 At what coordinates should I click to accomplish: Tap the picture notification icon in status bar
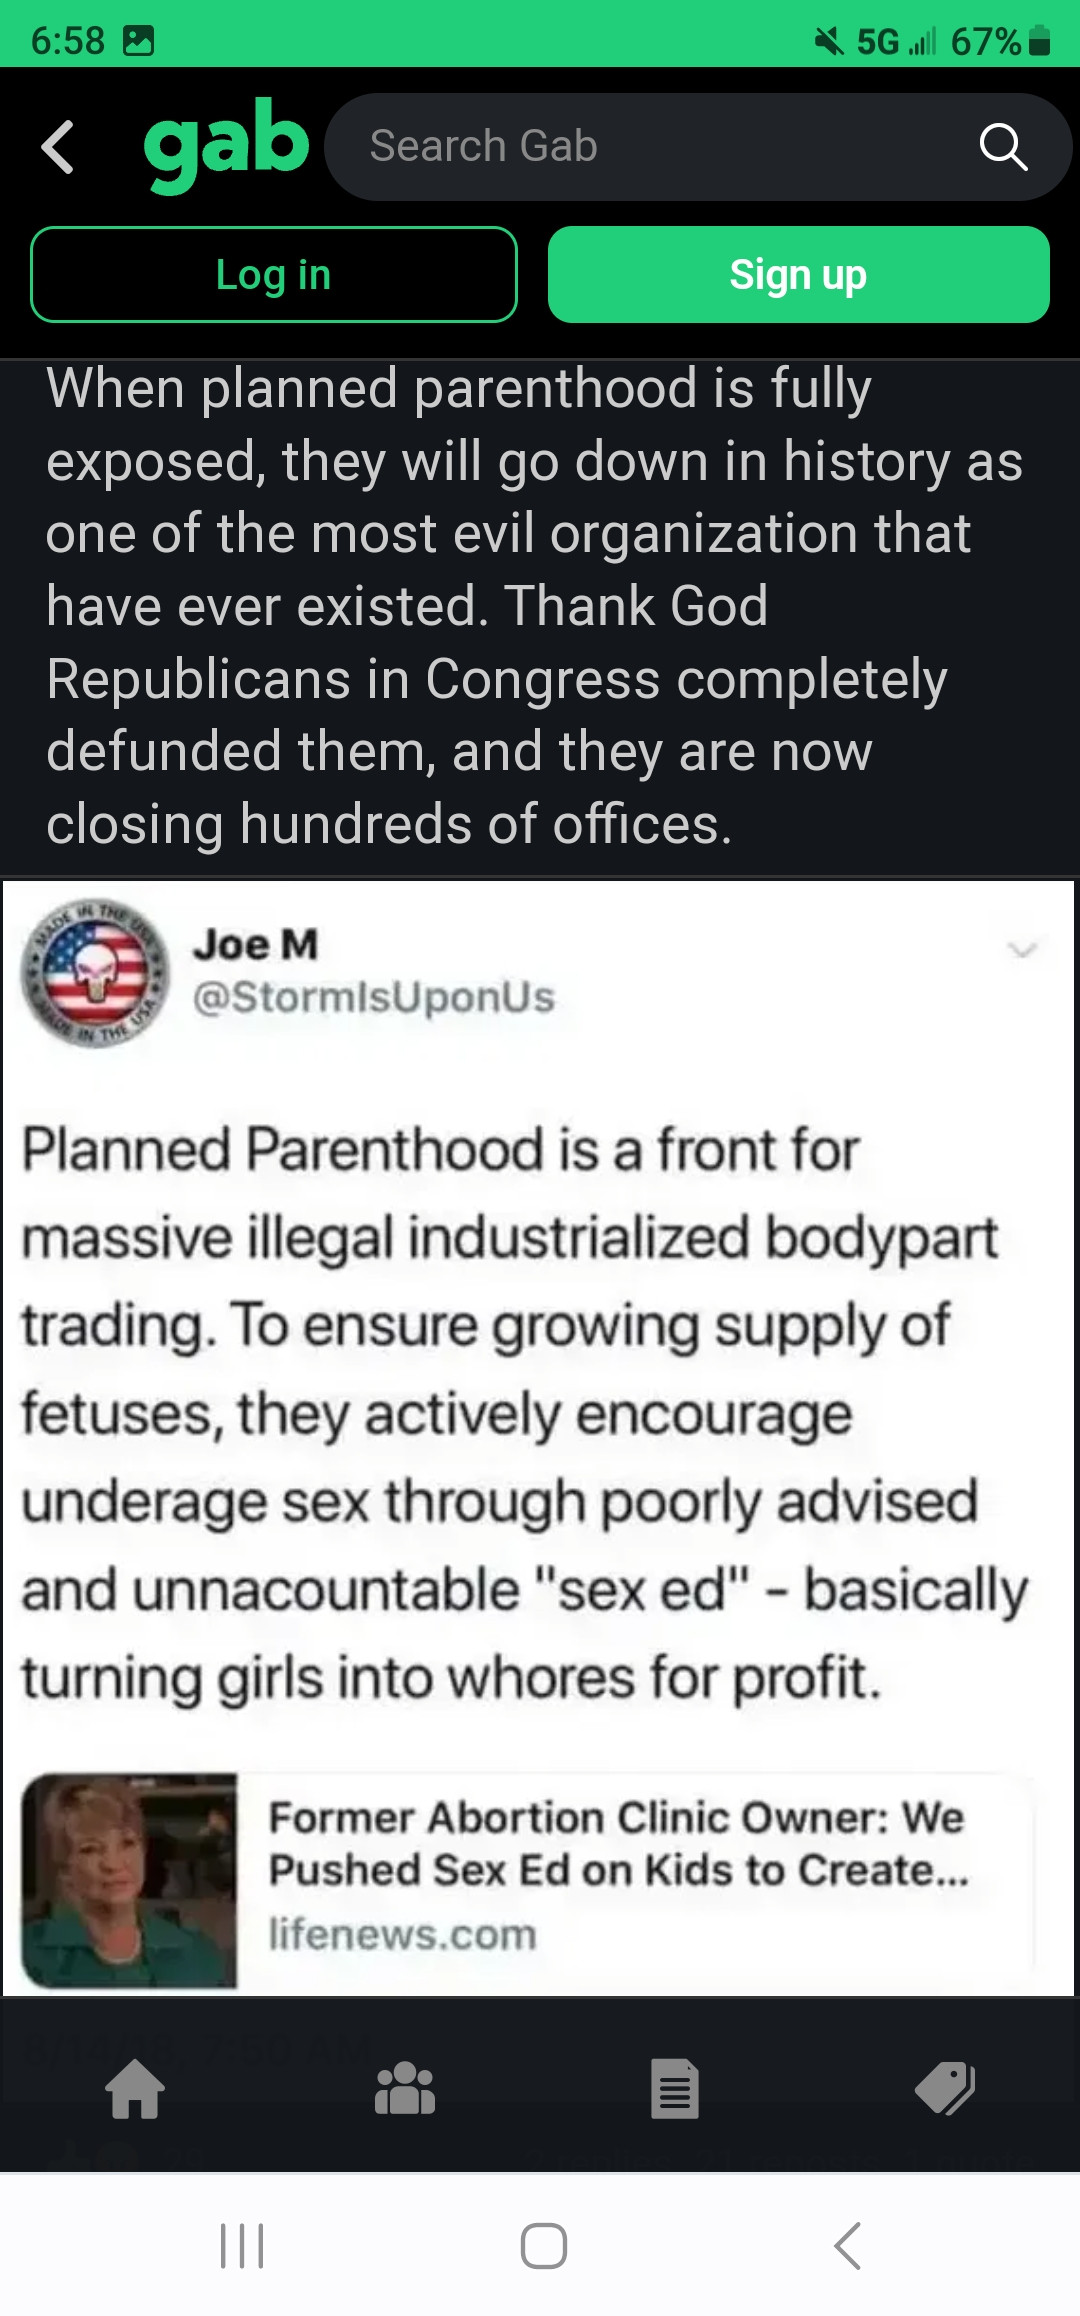[x=138, y=41]
